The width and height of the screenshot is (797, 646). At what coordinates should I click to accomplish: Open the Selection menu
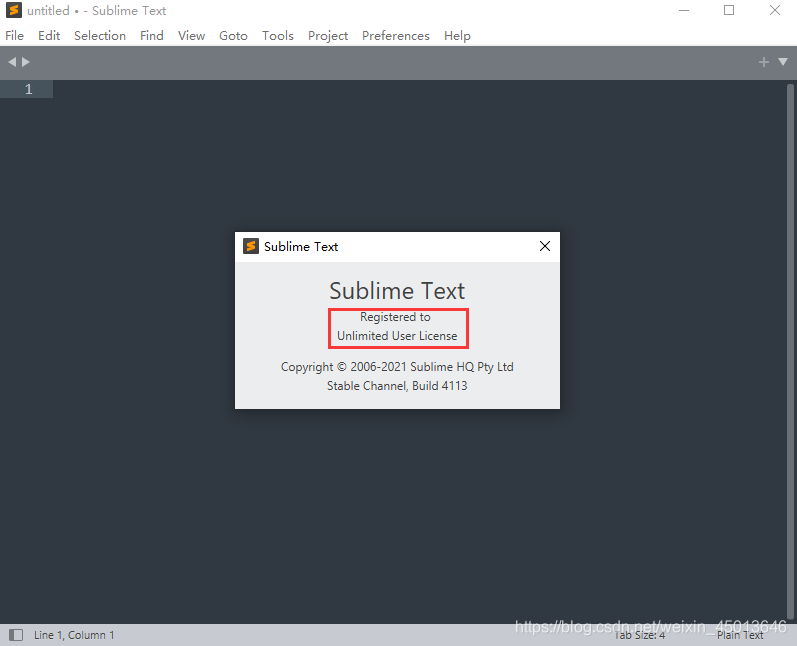point(100,36)
